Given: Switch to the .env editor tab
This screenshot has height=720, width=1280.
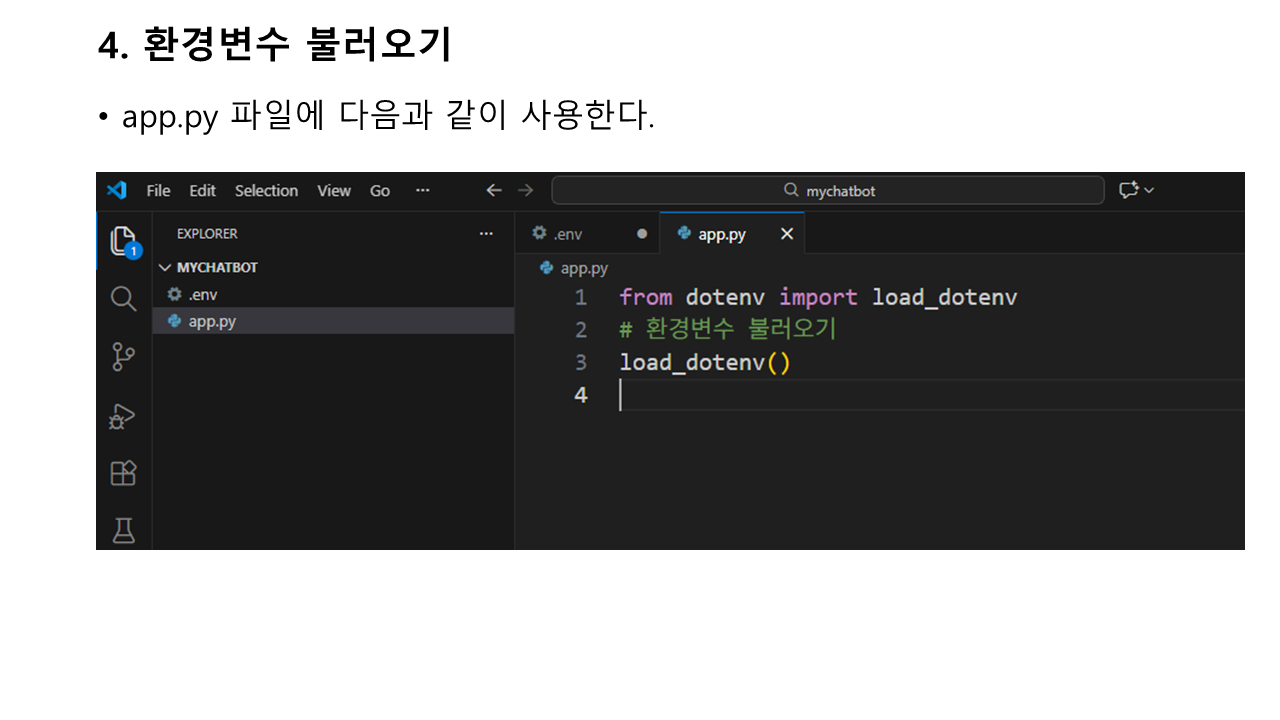Looking at the screenshot, I should tap(567, 234).
